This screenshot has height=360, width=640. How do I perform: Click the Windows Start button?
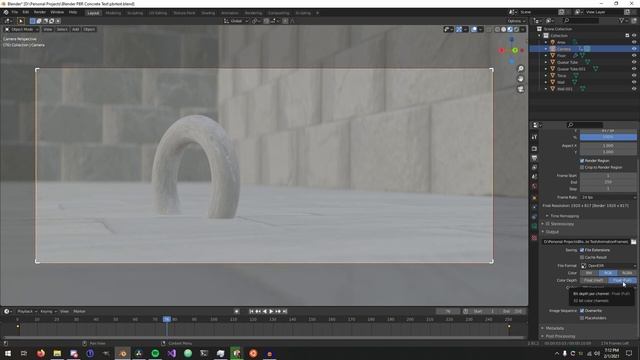[x=7, y=353]
